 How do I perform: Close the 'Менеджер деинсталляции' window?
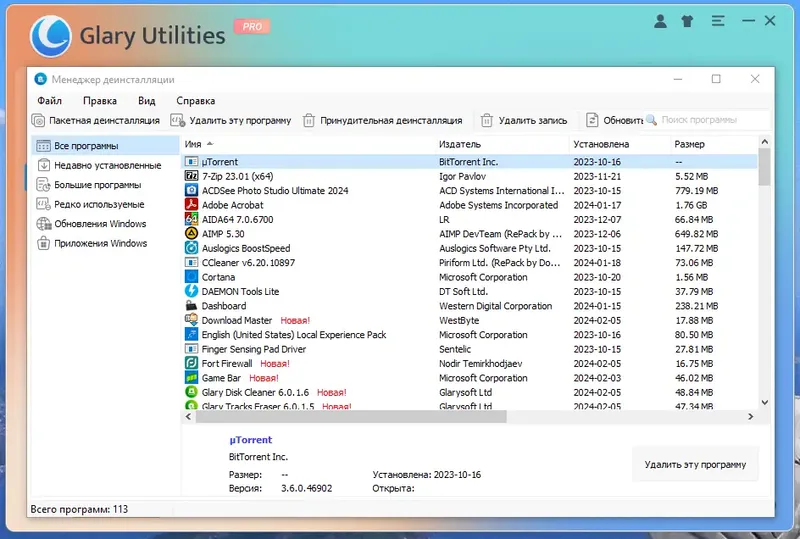pyautogui.click(x=755, y=79)
